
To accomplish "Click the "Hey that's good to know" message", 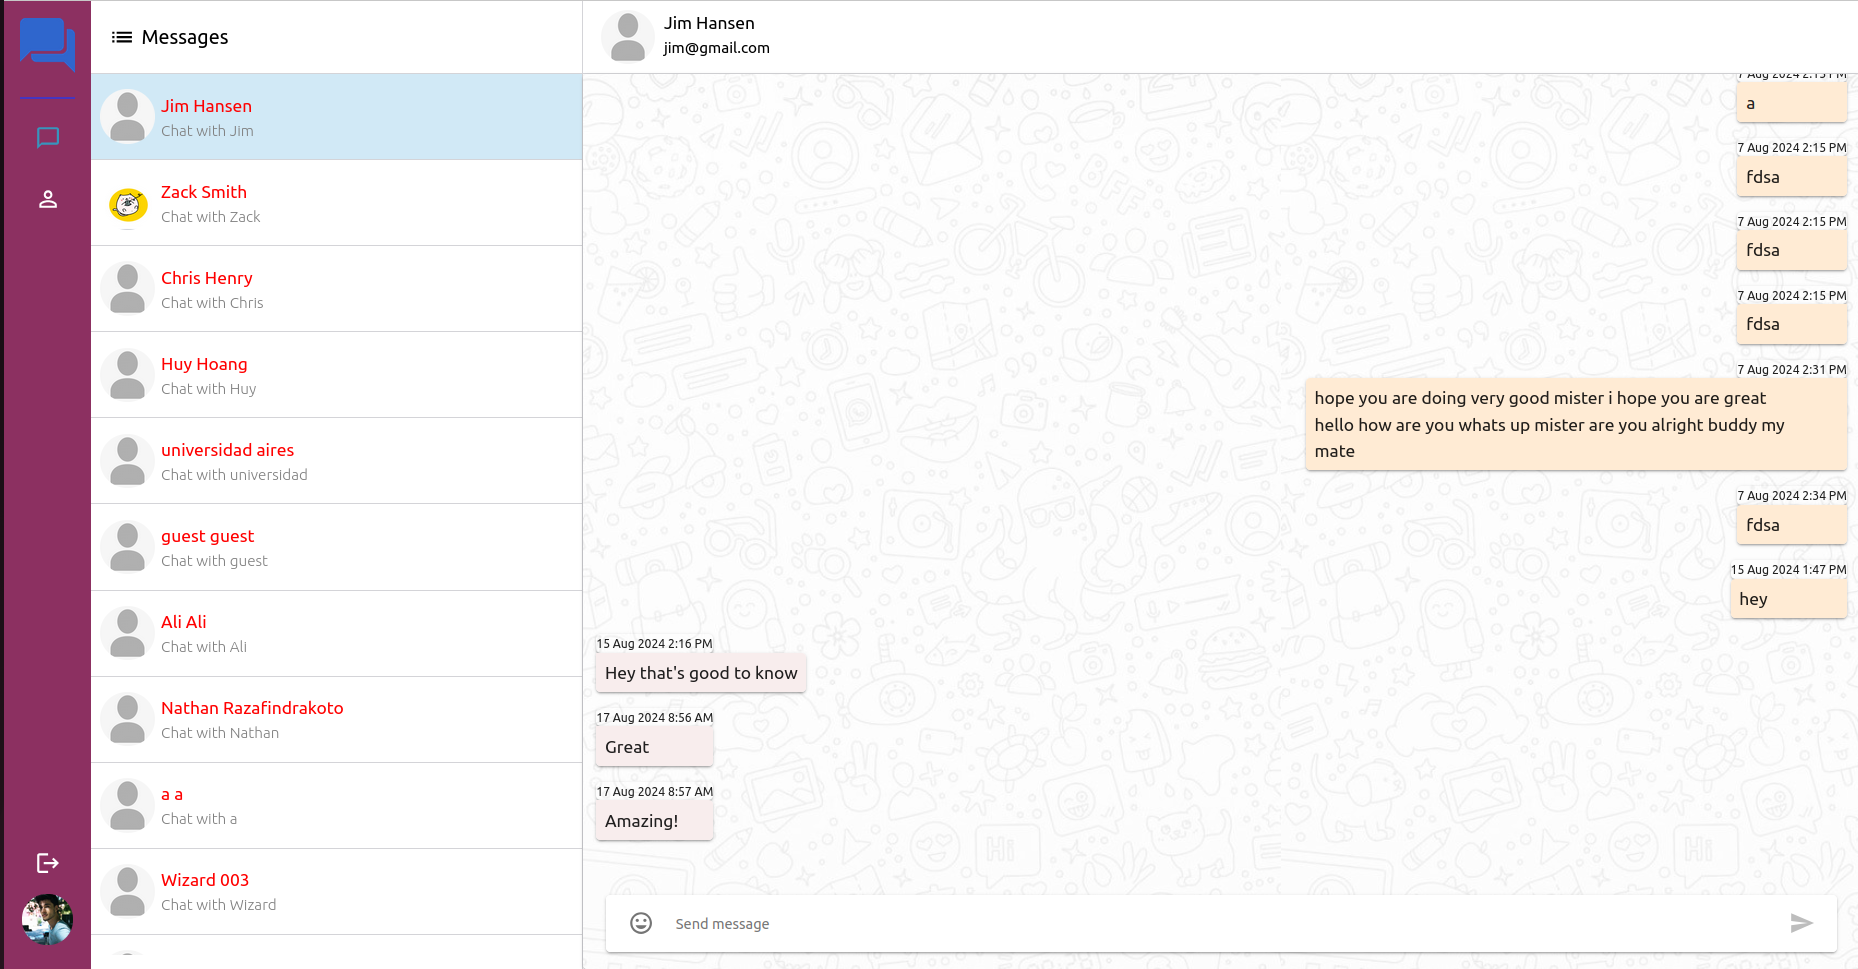I will click(x=701, y=673).
